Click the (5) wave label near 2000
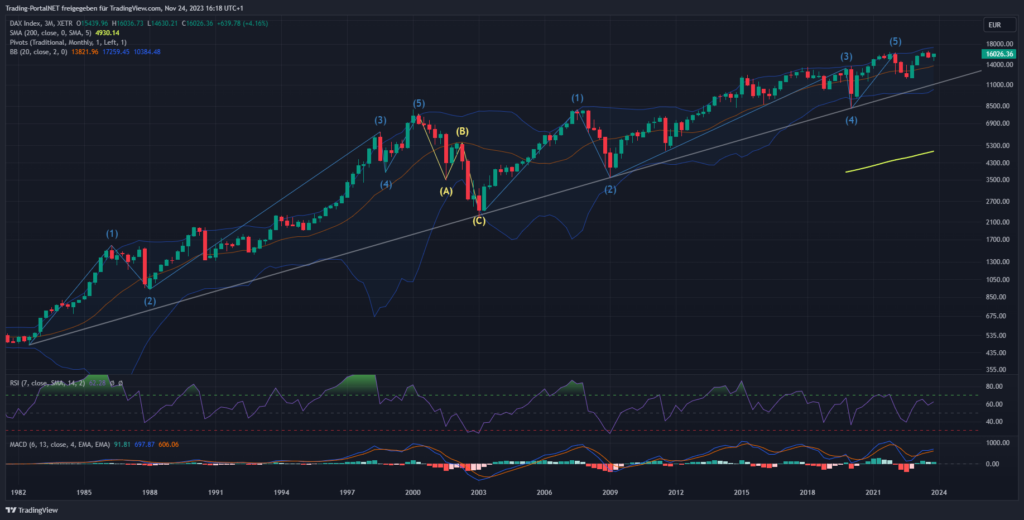 418,103
